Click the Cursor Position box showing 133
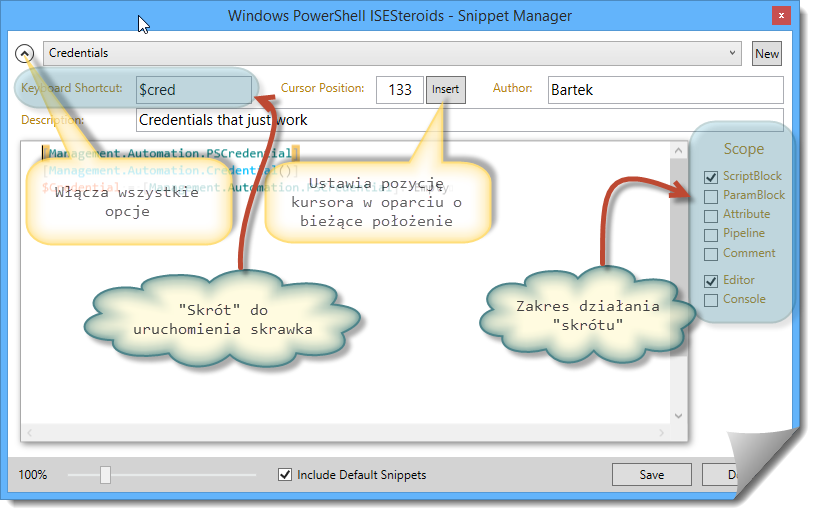This screenshot has height=515, width=815. click(400, 90)
